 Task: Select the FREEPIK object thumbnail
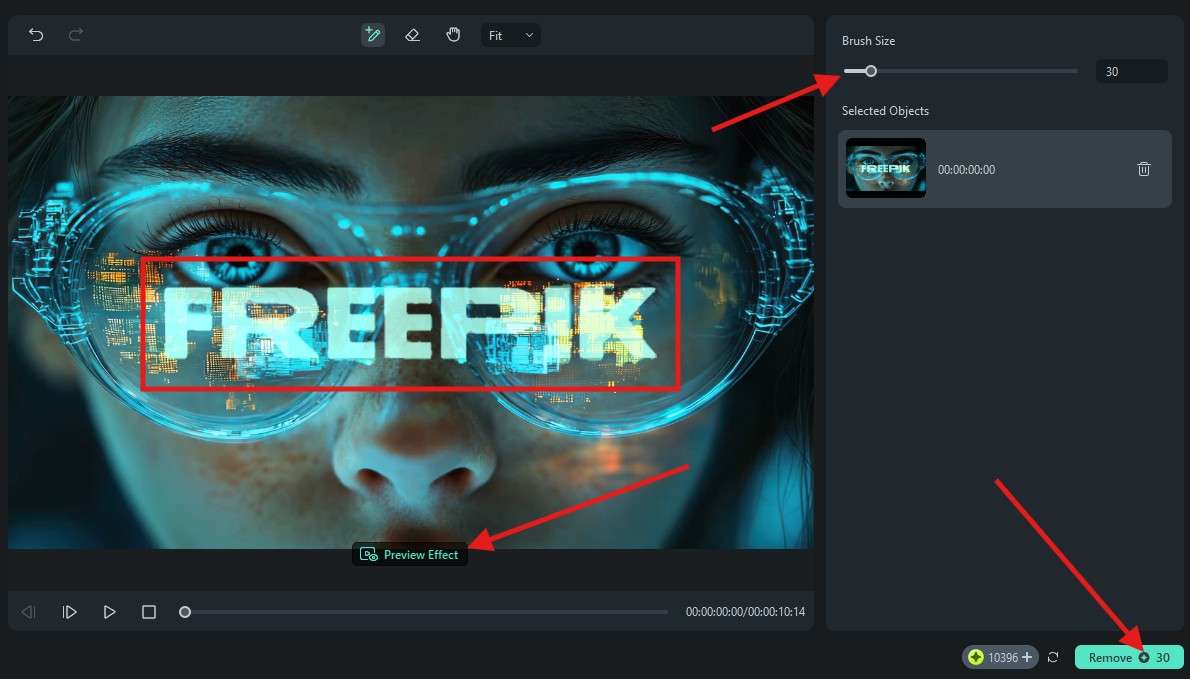click(x=886, y=168)
